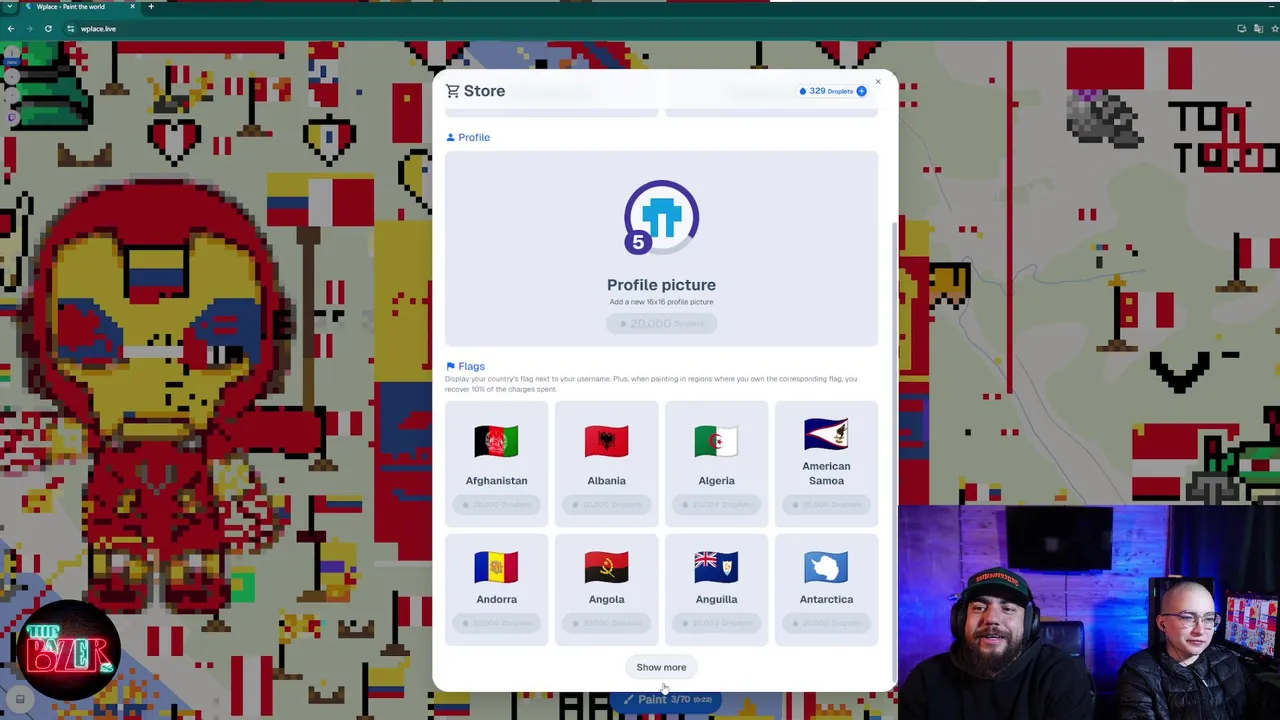This screenshot has height=720, width=1280.
Task: Click the level 5 badge
Action: click(x=638, y=241)
